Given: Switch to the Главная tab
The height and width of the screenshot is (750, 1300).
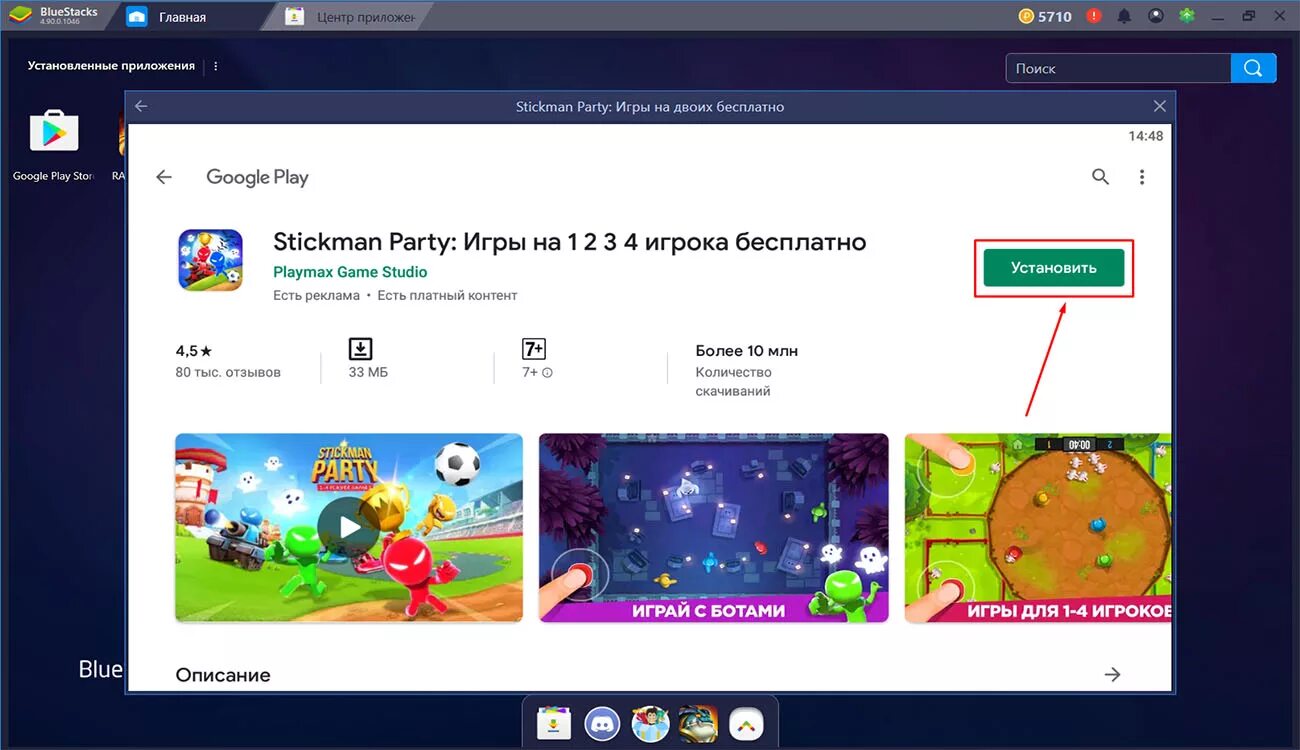Looking at the screenshot, I should click(182, 17).
